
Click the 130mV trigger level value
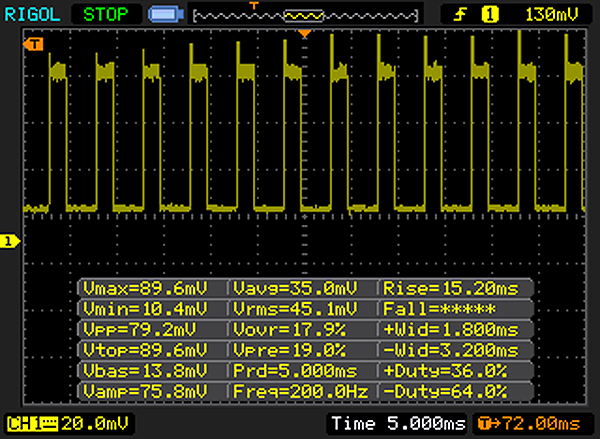551,15
